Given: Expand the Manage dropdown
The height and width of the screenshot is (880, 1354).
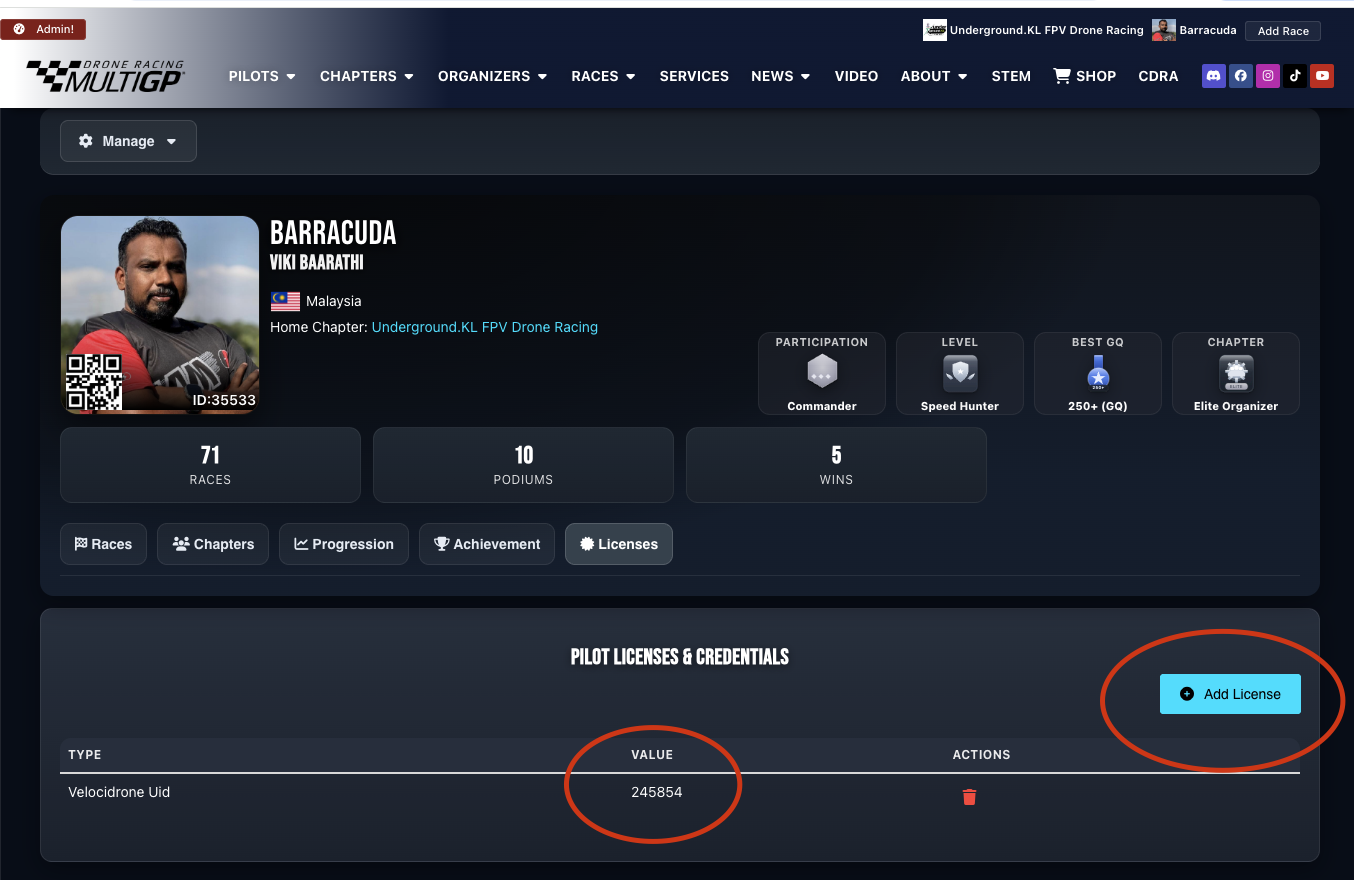Looking at the screenshot, I should [x=128, y=141].
